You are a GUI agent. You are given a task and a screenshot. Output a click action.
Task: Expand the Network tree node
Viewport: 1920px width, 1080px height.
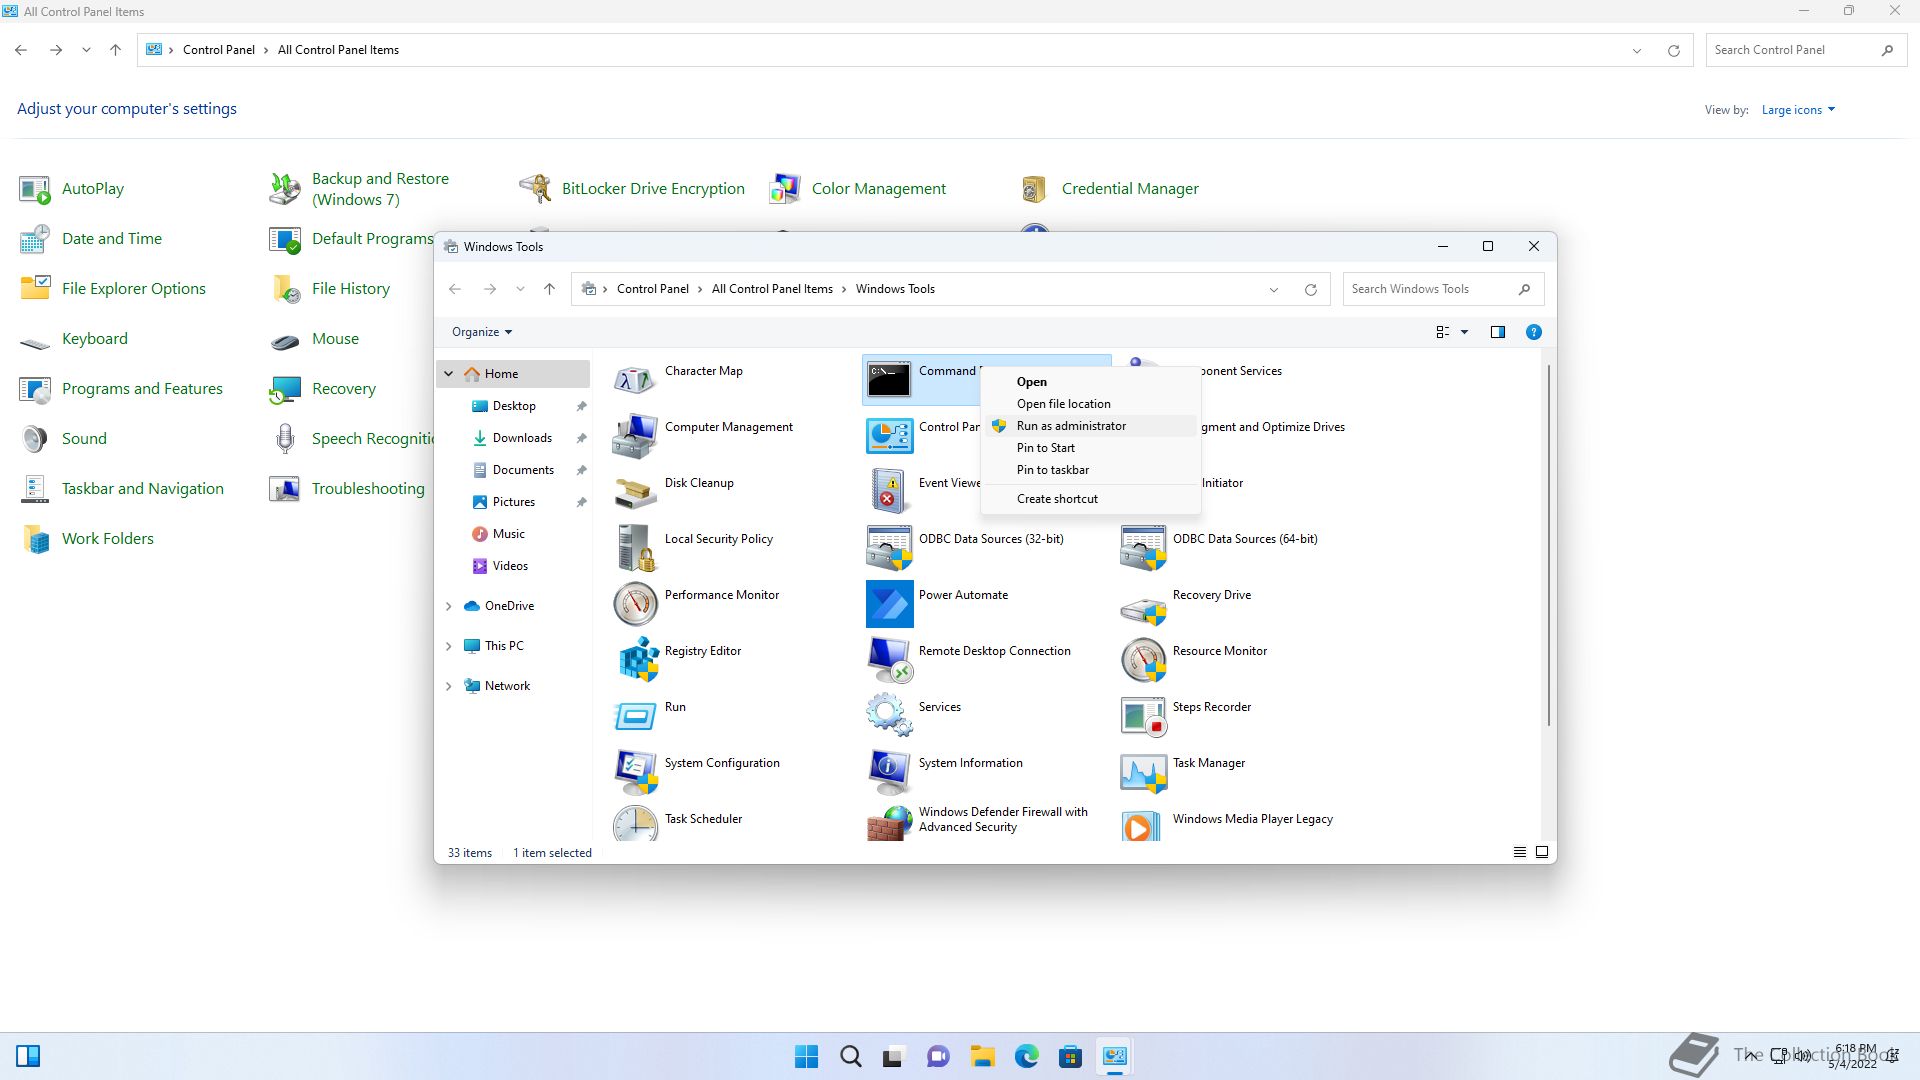(x=449, y=686)
